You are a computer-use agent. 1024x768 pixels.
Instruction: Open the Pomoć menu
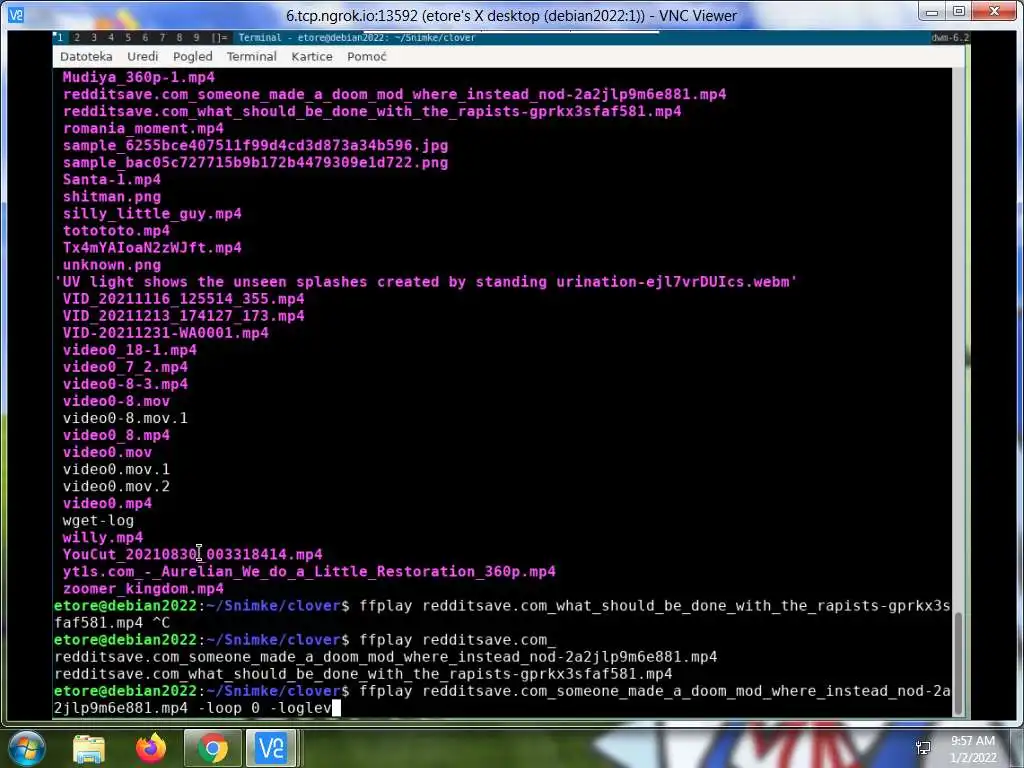click(367, 57)
